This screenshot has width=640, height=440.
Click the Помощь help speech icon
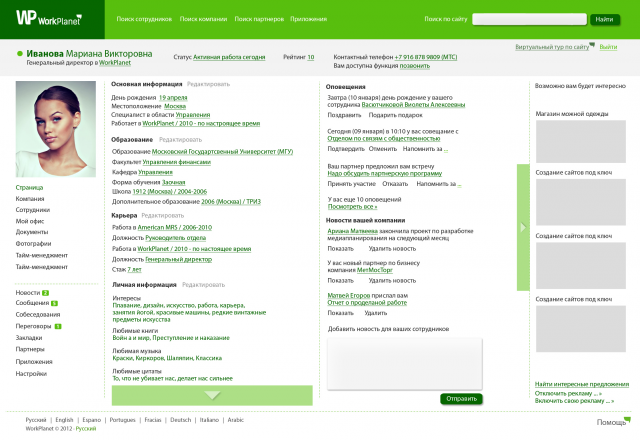point(627,419)
